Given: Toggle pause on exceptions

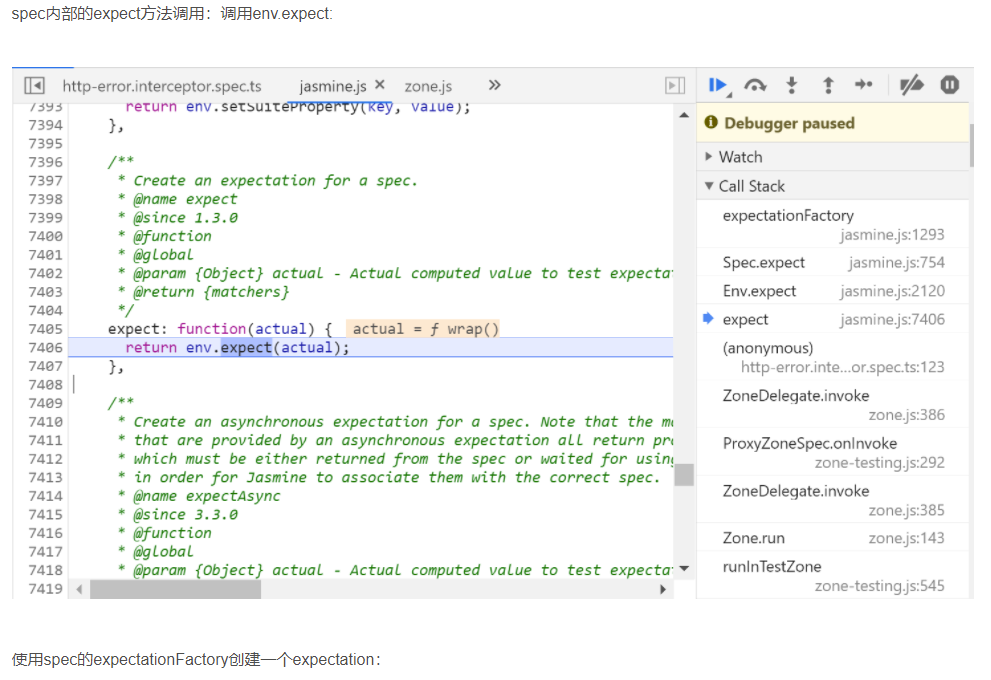Looking at the screenshot, I should coord(949,85).
